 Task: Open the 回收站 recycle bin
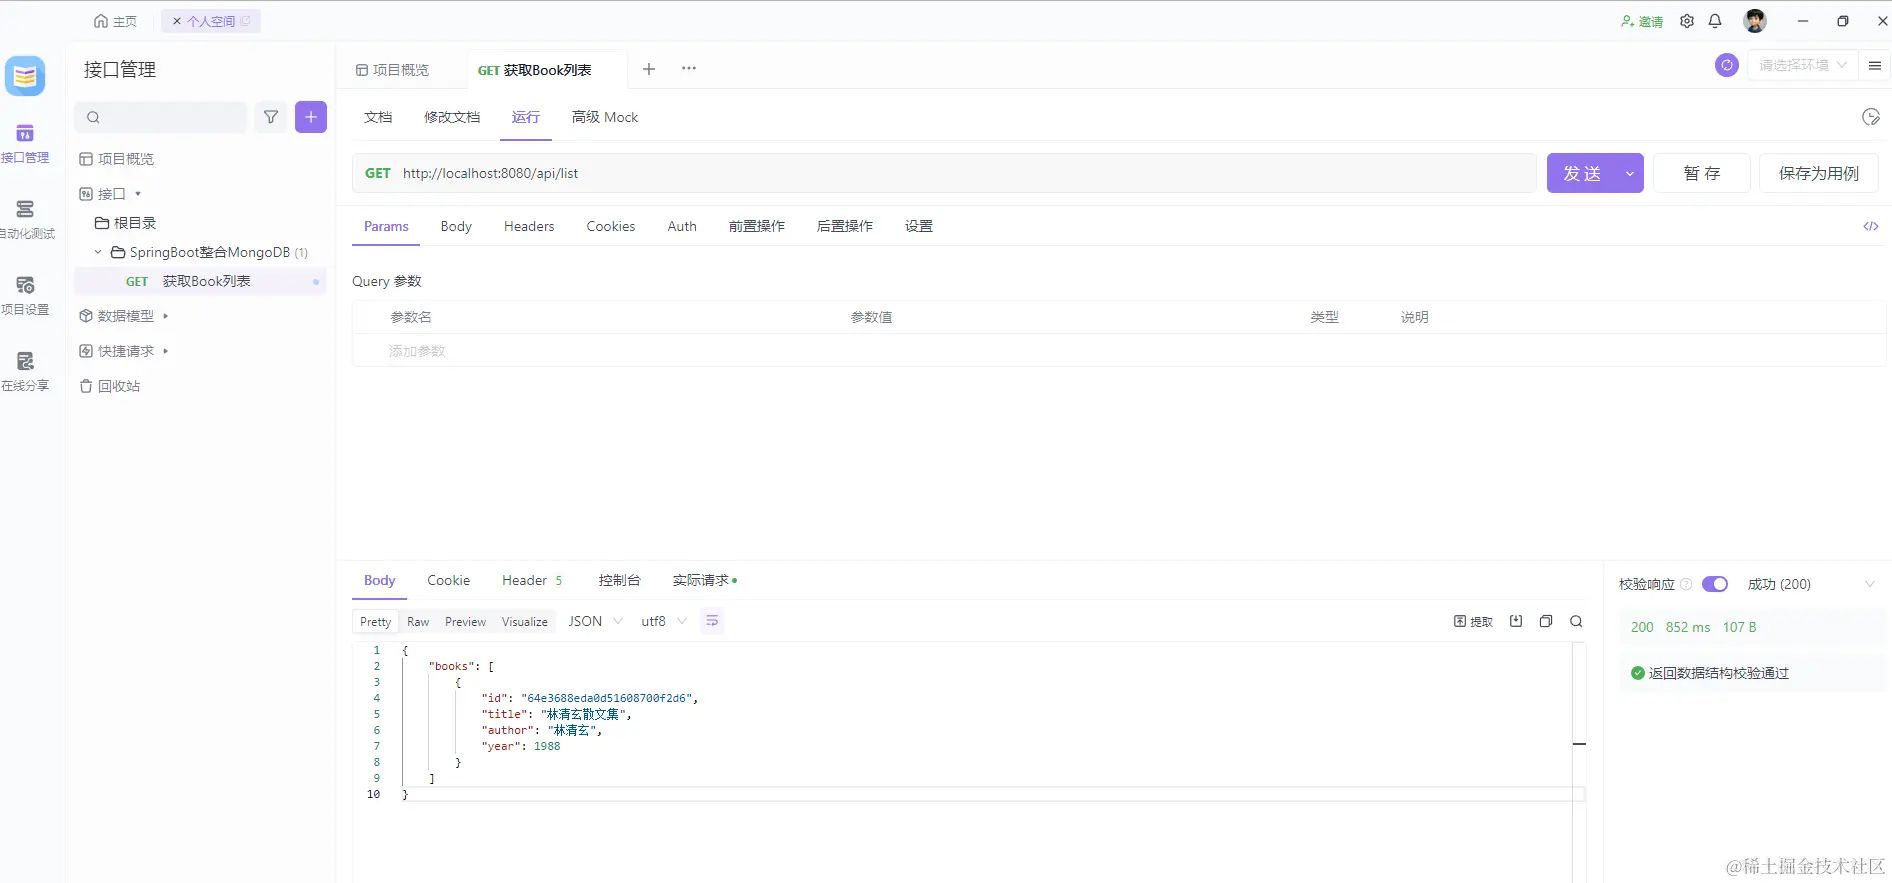[110, 386]
